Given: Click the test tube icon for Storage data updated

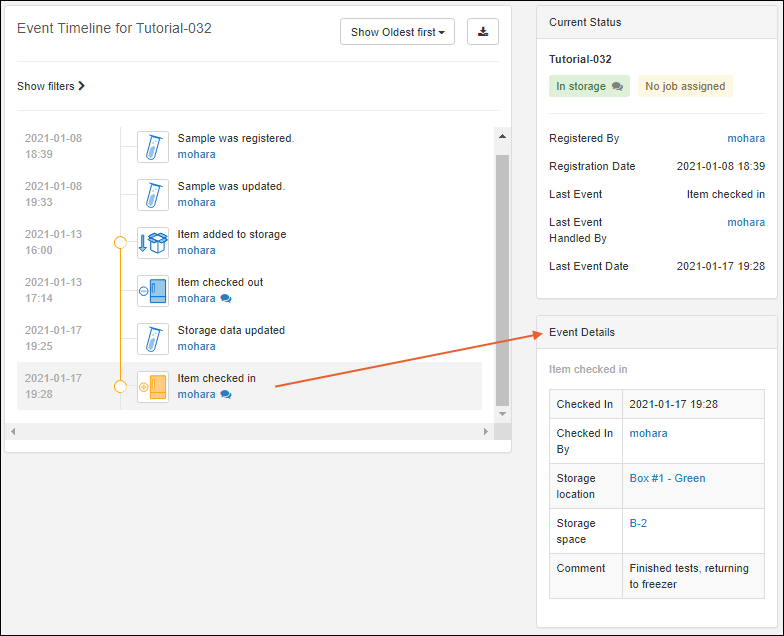Looking at the screenshot, I should click(153, 339).
